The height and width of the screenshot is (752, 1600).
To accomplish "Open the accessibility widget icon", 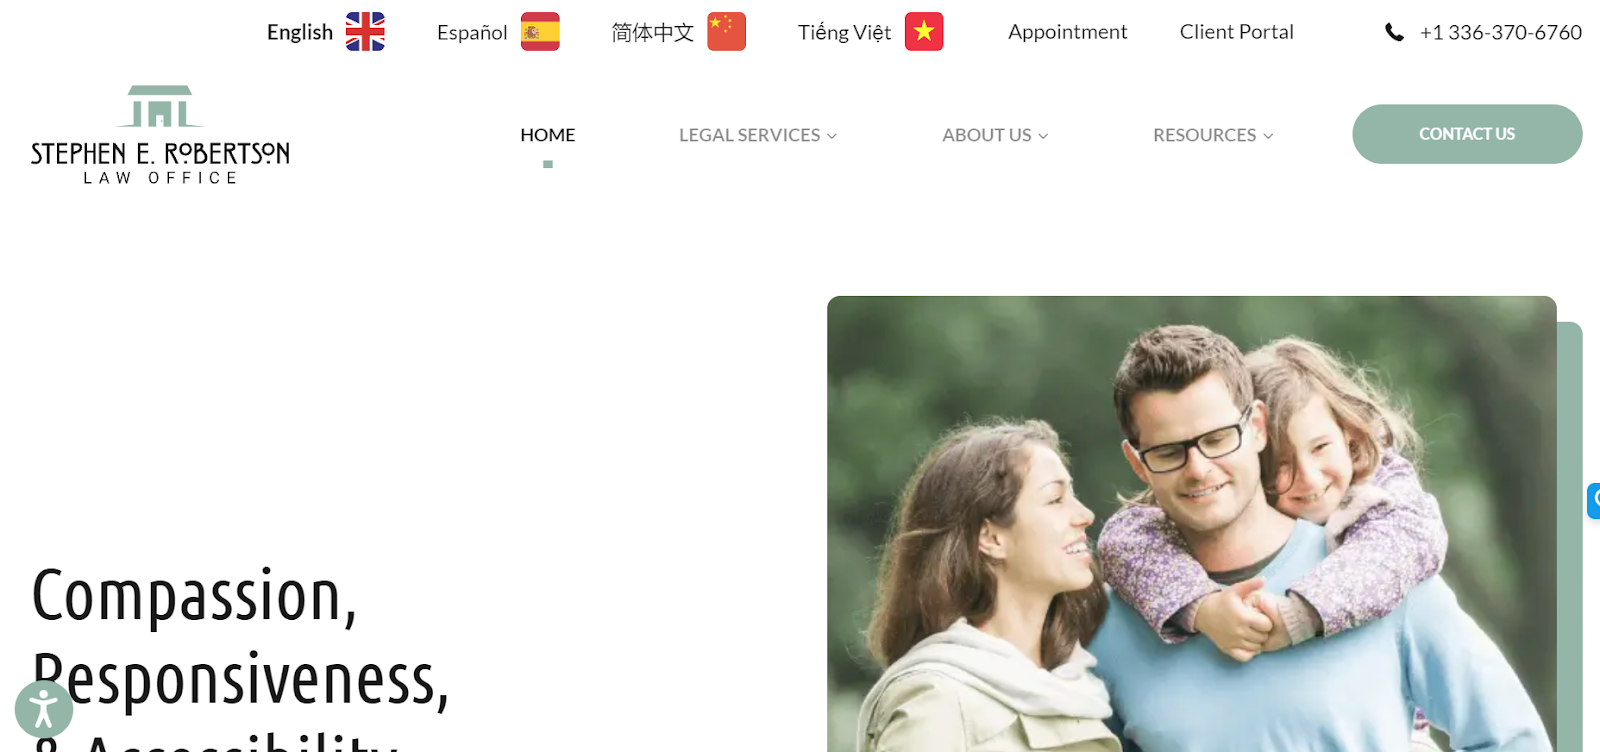I will (44, 709).
